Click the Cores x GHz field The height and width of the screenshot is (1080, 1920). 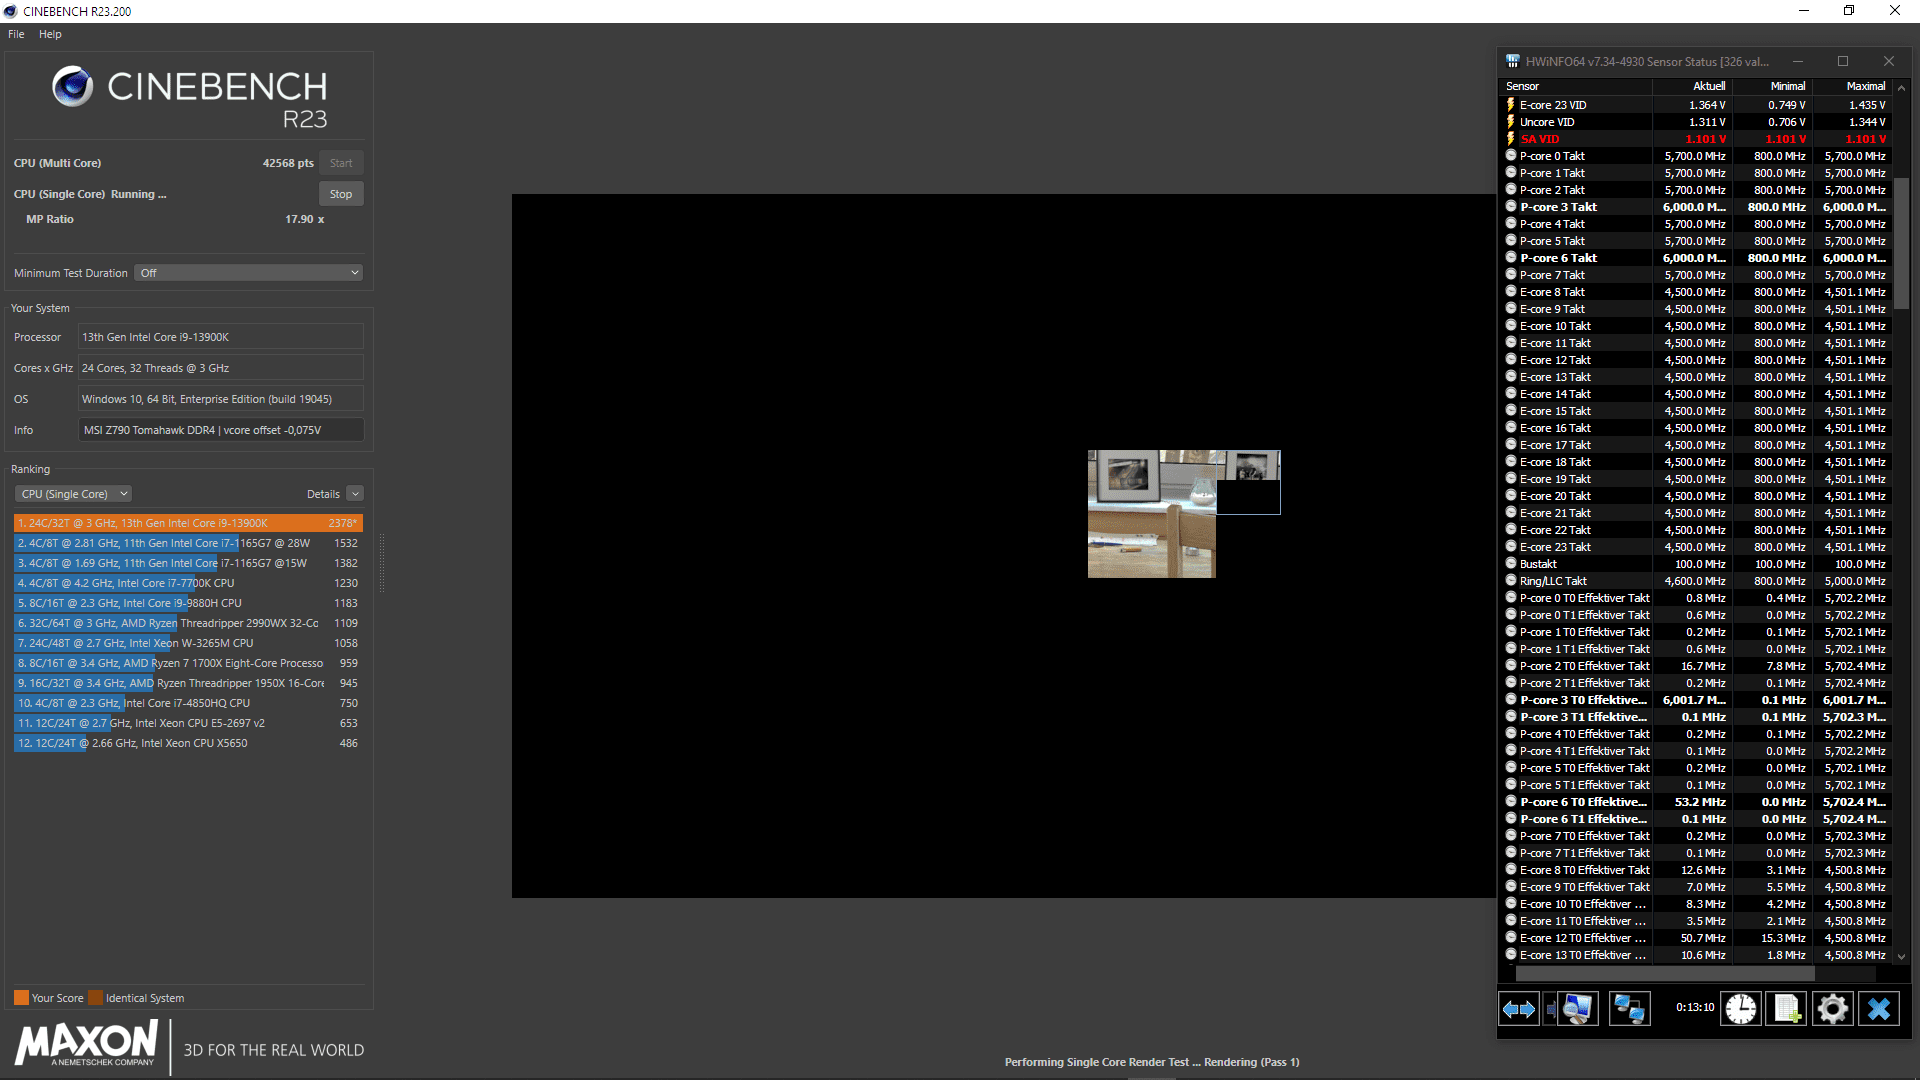click(x=221, y=368)
